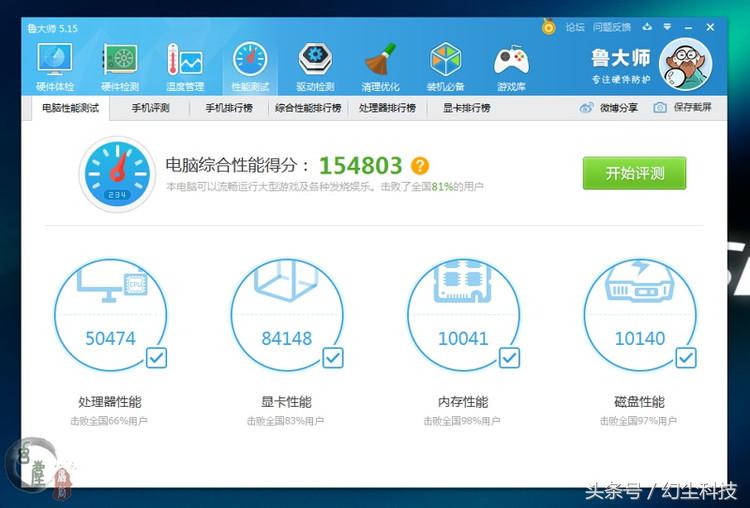The image size is (750, 508).
Task: Switch to the 手机评测 tab
Action: point(150,108)
